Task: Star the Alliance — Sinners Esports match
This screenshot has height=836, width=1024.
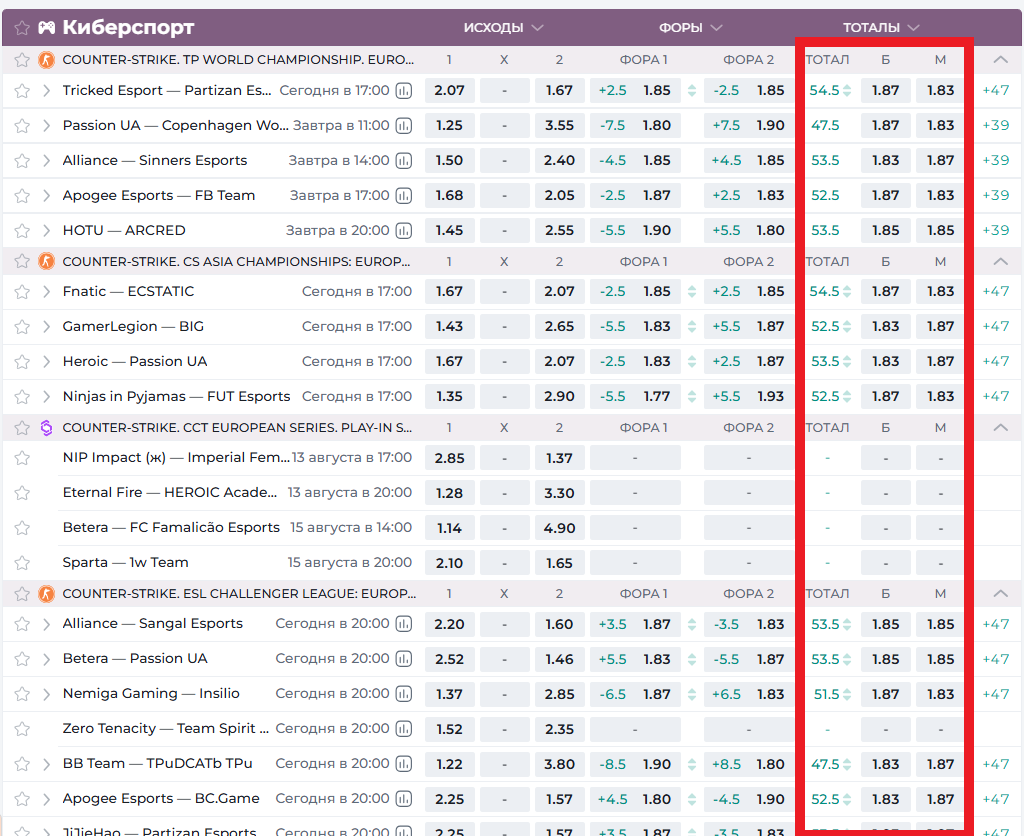Action: (22, 161)
